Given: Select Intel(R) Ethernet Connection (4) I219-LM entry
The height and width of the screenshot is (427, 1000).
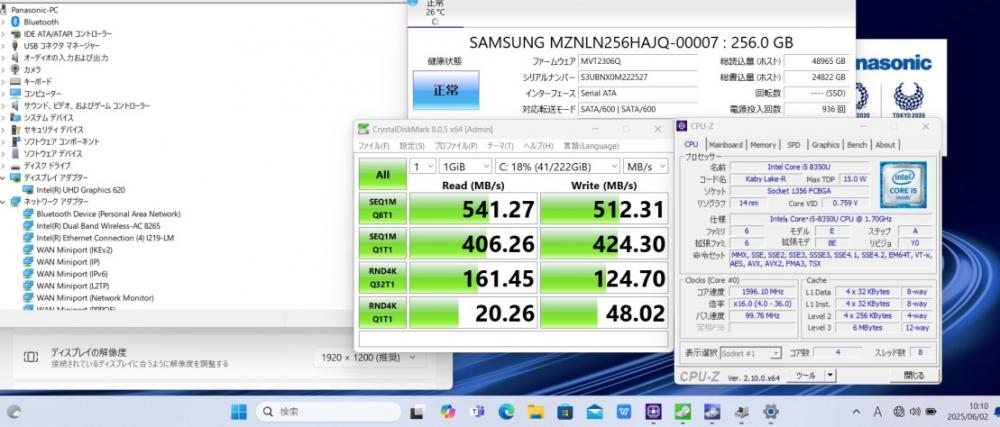Looking at the screenshot, I should [x=105, y=238].
